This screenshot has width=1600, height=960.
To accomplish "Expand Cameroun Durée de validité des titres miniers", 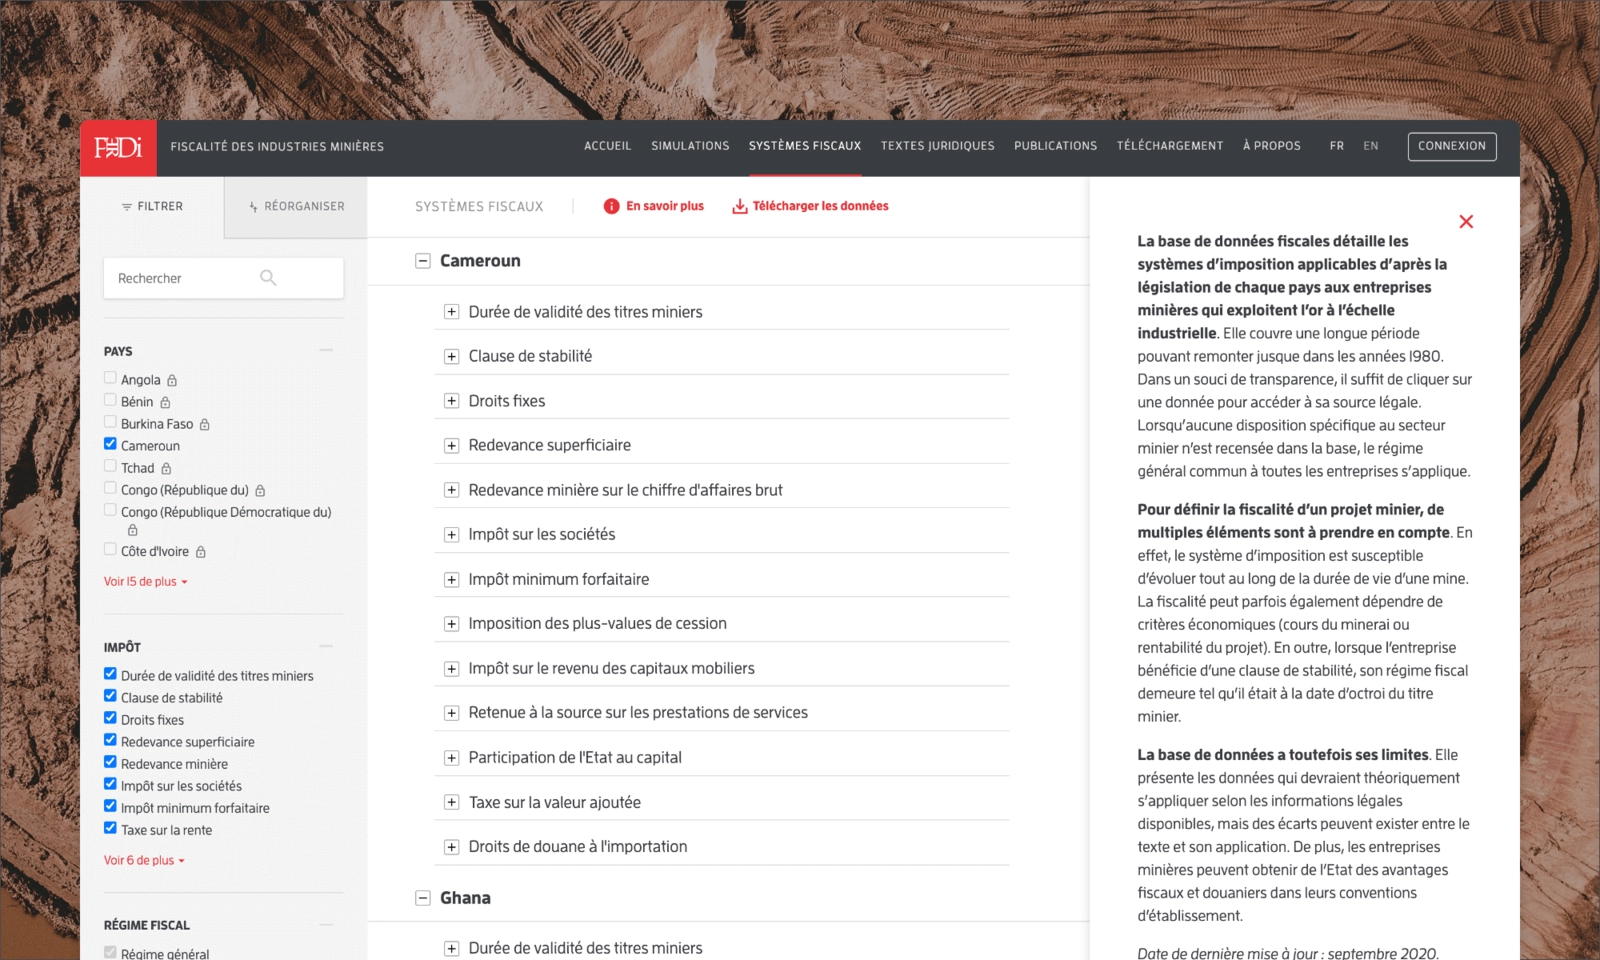I will tap(452, 312).
